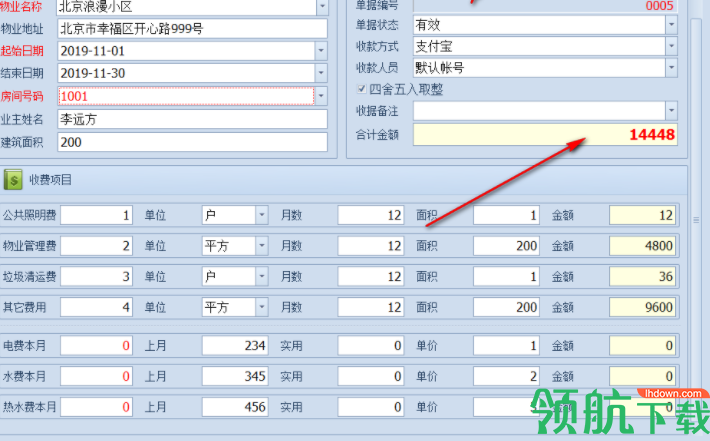
Task: Click the 电费 上月 field 234
Action: pyautogui.click(x=235, y=345)
